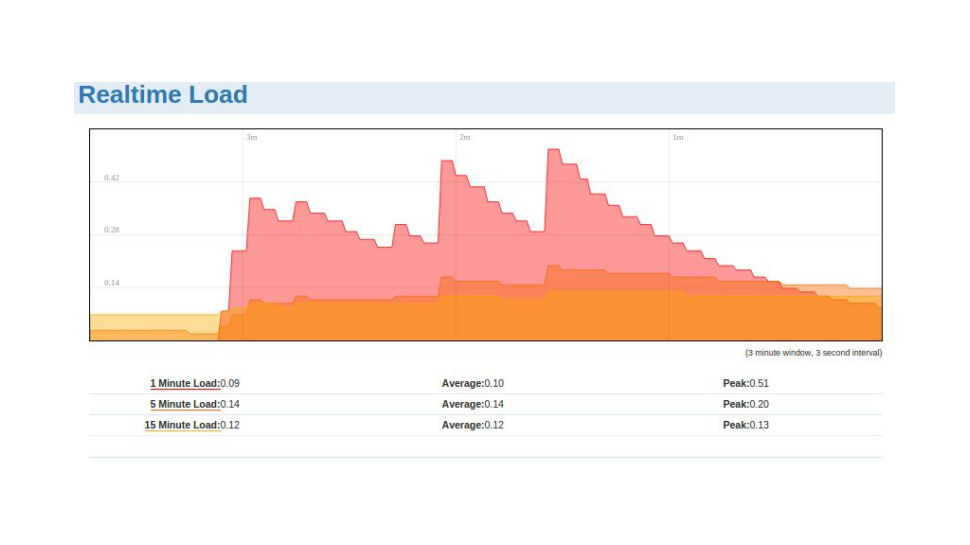This screenshot has width=970, height=545.
Task: Click the 2m time marker on graph
Action: [x=465, y=137]
